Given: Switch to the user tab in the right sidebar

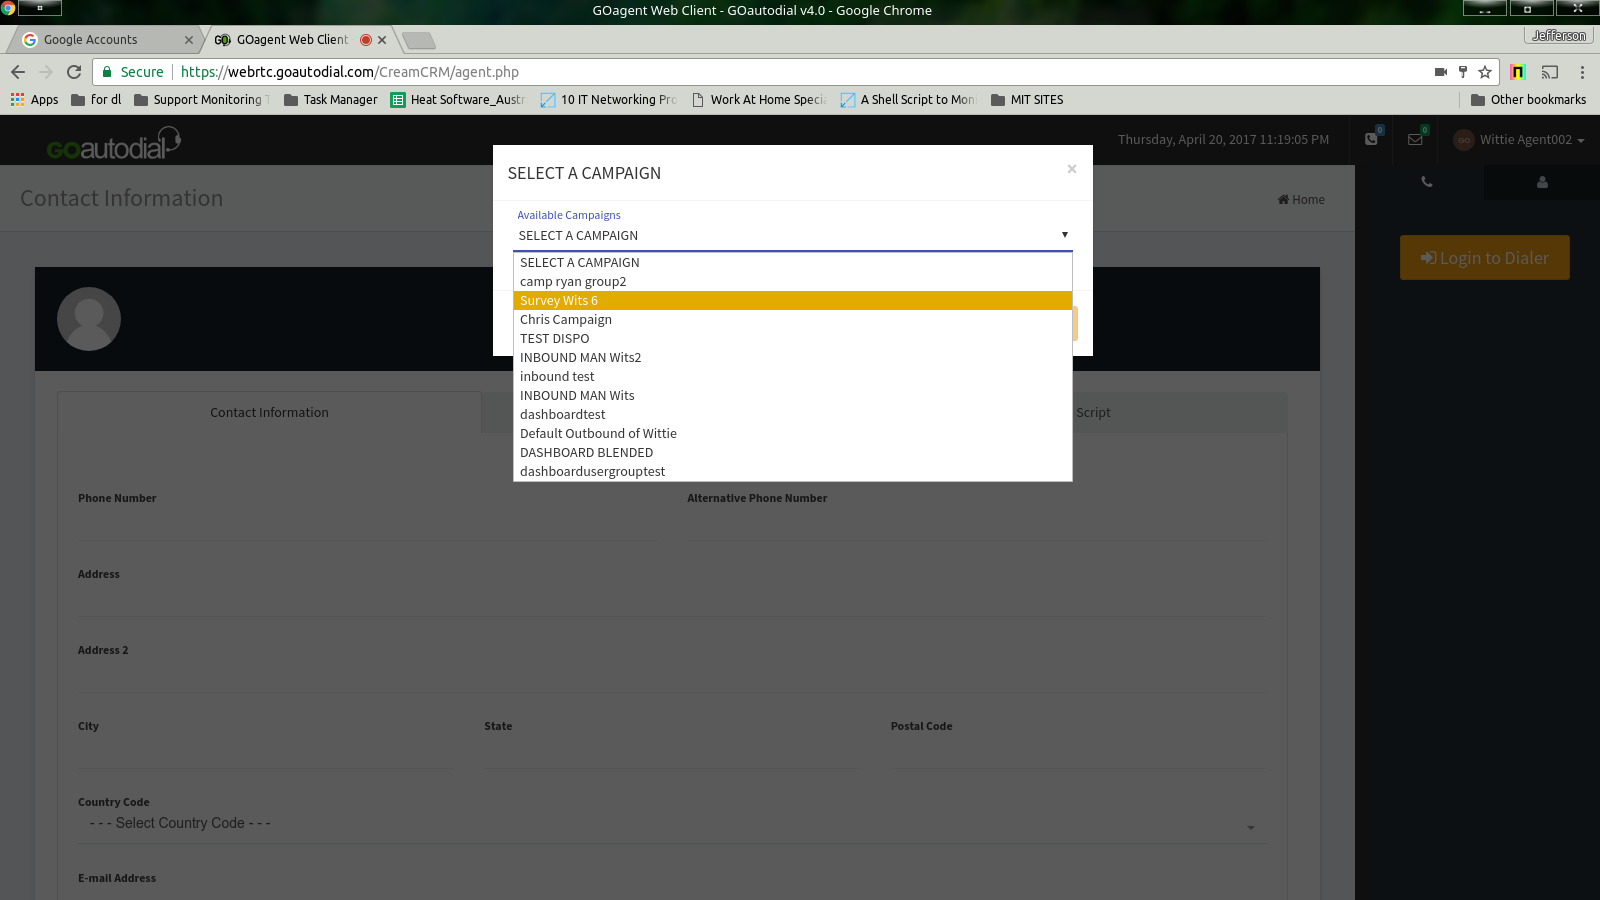Looking at the screenshot, I should 1542,182.
